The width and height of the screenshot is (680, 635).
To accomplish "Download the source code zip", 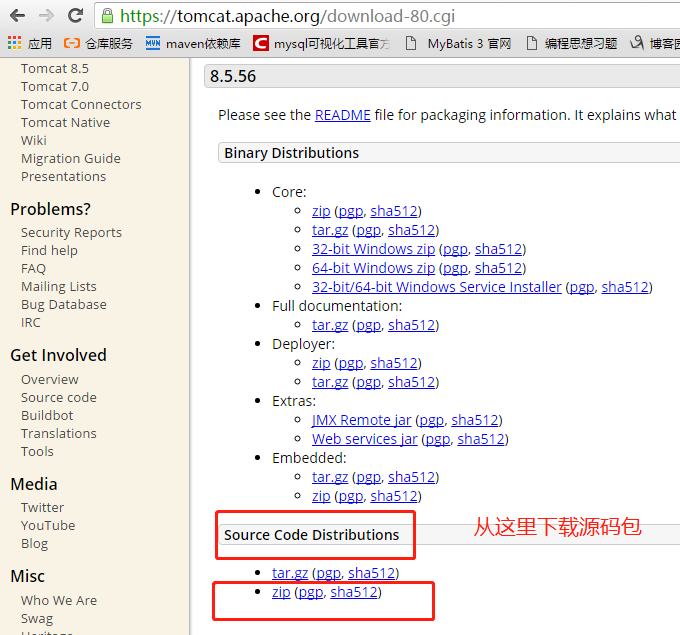I will pos(281,592).
